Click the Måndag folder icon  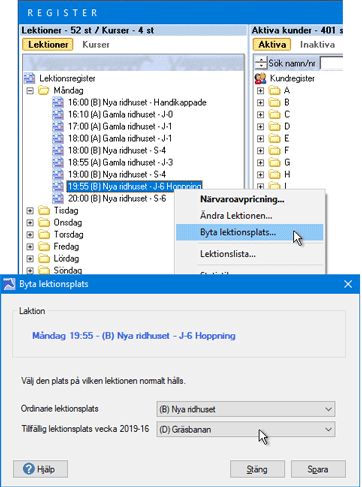[44, 90]
